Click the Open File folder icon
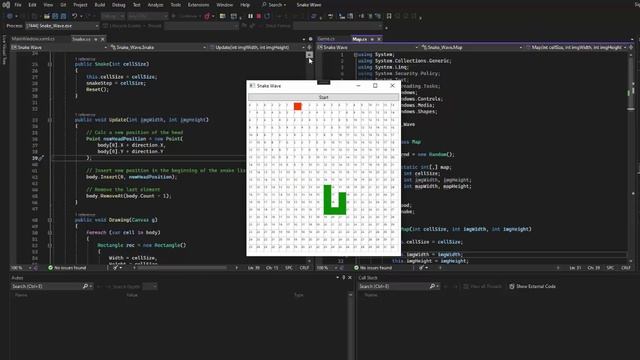Viewport: 640px width, 360px height. pyautogui.click(x=47, y=16)
